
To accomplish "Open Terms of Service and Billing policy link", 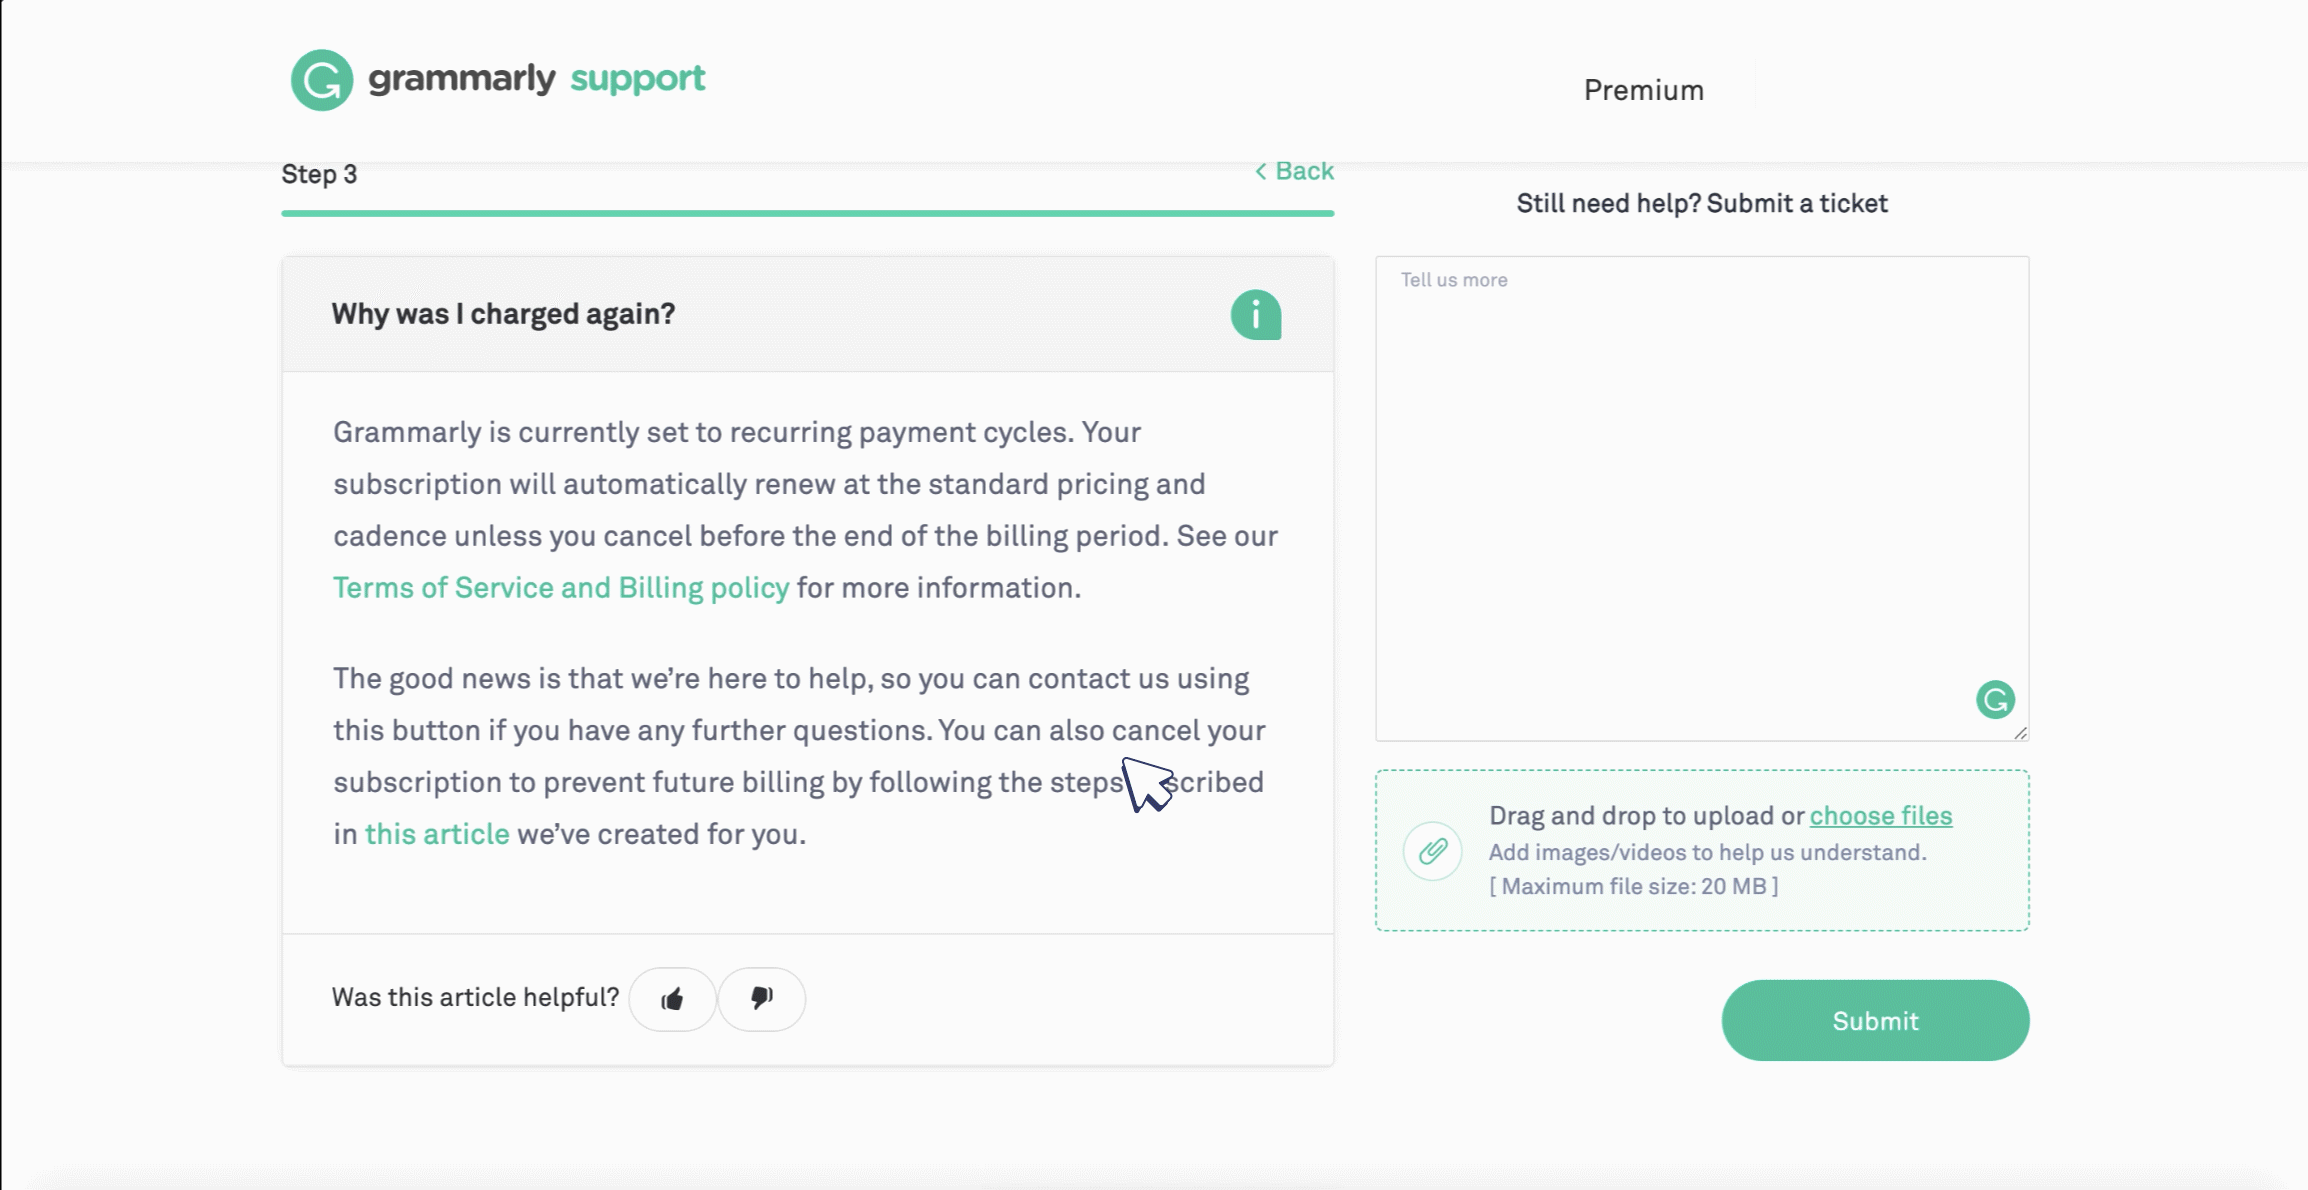I will coord(561,588).
